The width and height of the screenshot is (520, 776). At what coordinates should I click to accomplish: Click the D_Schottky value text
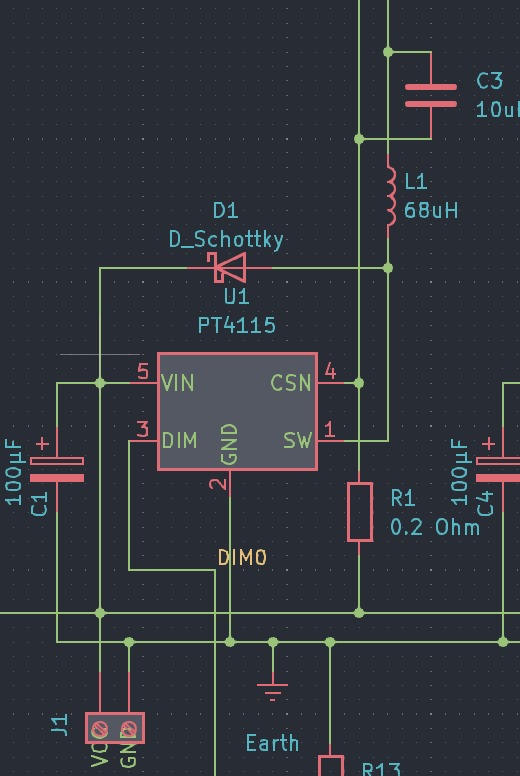226,240
